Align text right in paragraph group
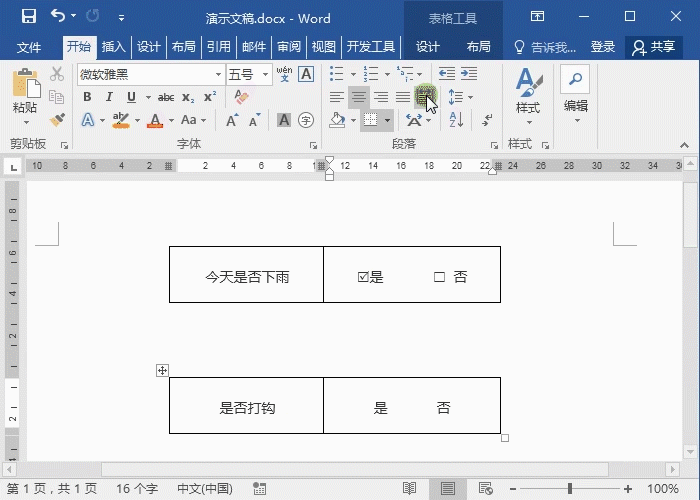 pos(381,97)
